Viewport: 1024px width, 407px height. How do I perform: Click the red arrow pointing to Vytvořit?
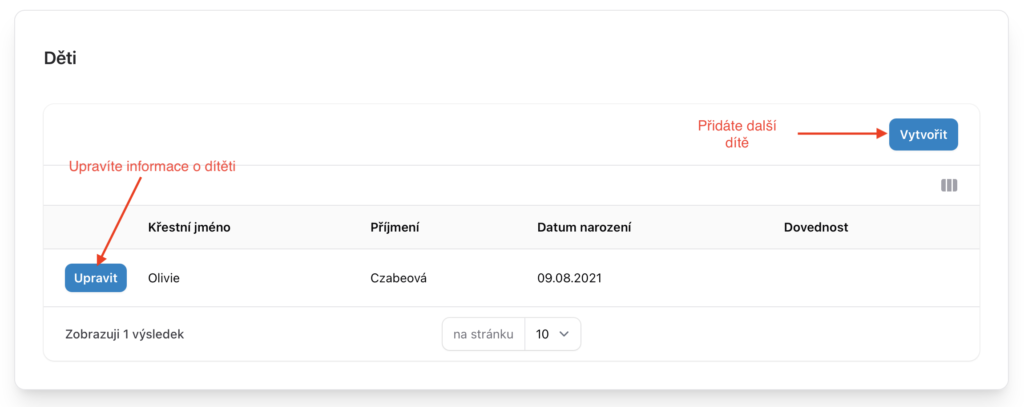838,132
